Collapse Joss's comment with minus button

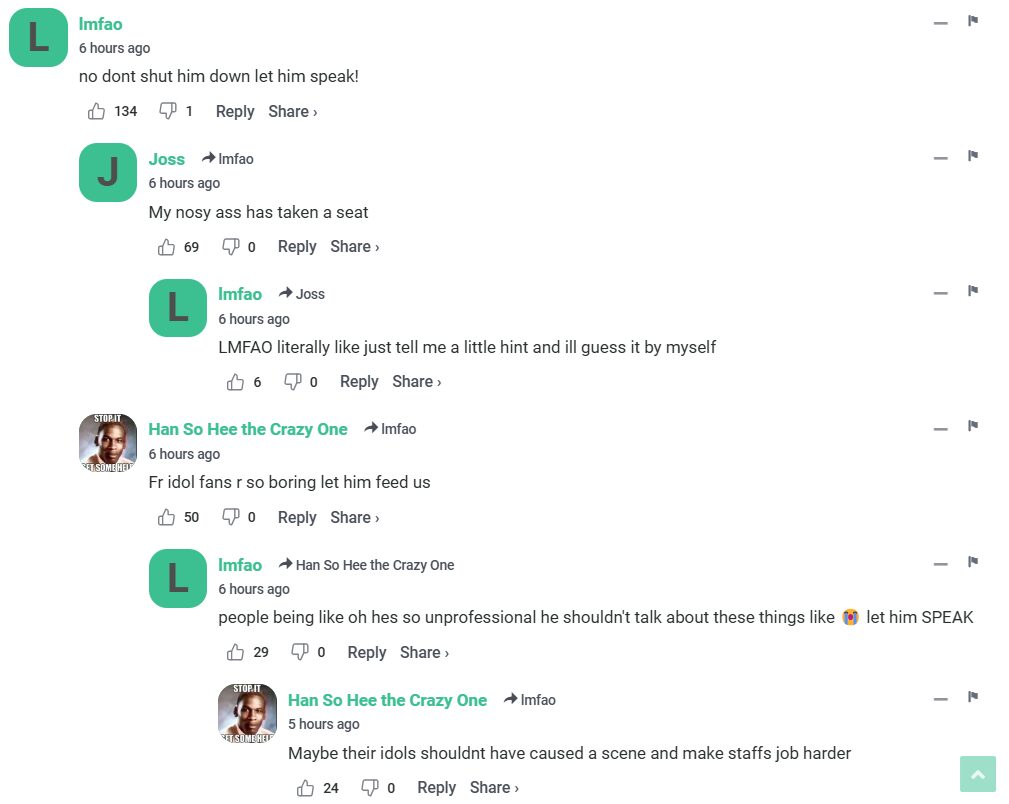pos(940,158)
